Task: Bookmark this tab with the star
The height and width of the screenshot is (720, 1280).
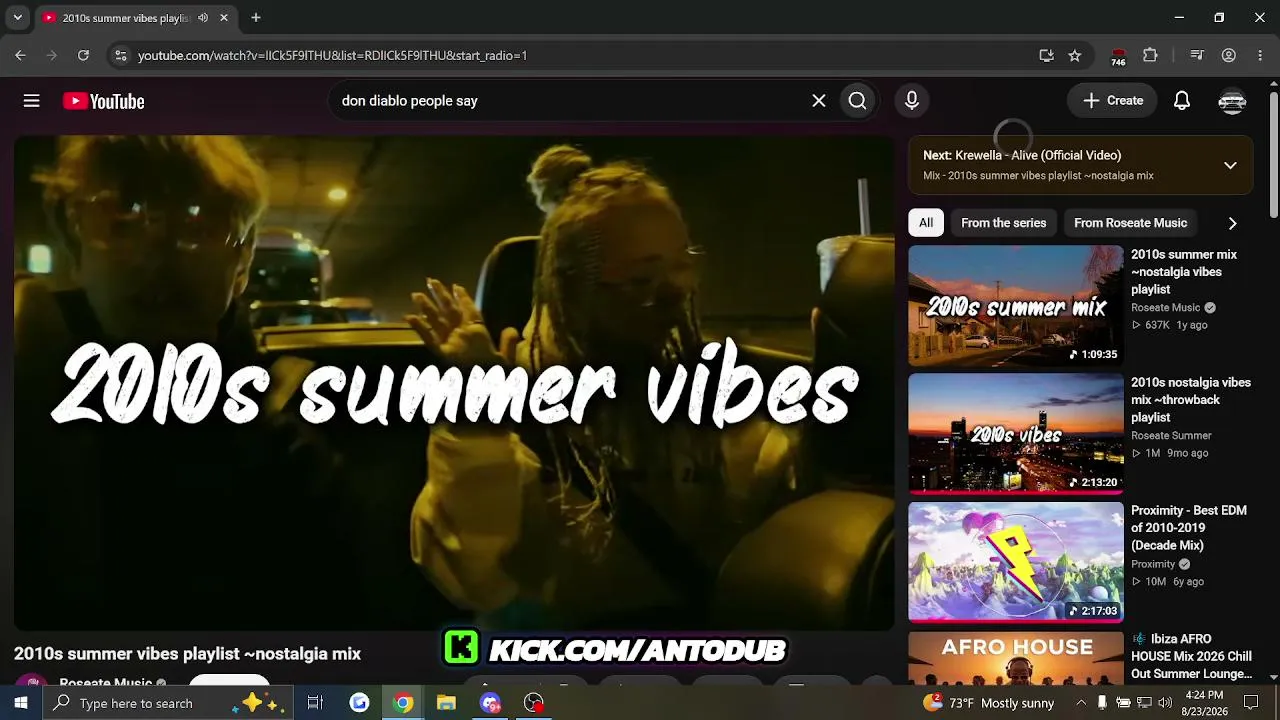Action: pyautogui.click(x=1075, y=55)
